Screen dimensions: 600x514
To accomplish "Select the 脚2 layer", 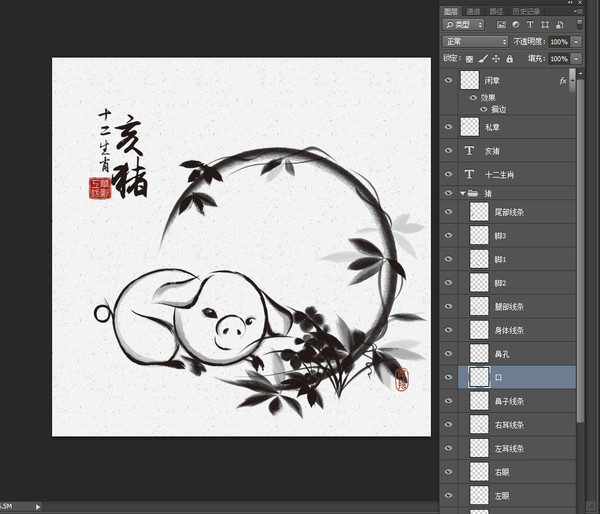I will point(517,283).
